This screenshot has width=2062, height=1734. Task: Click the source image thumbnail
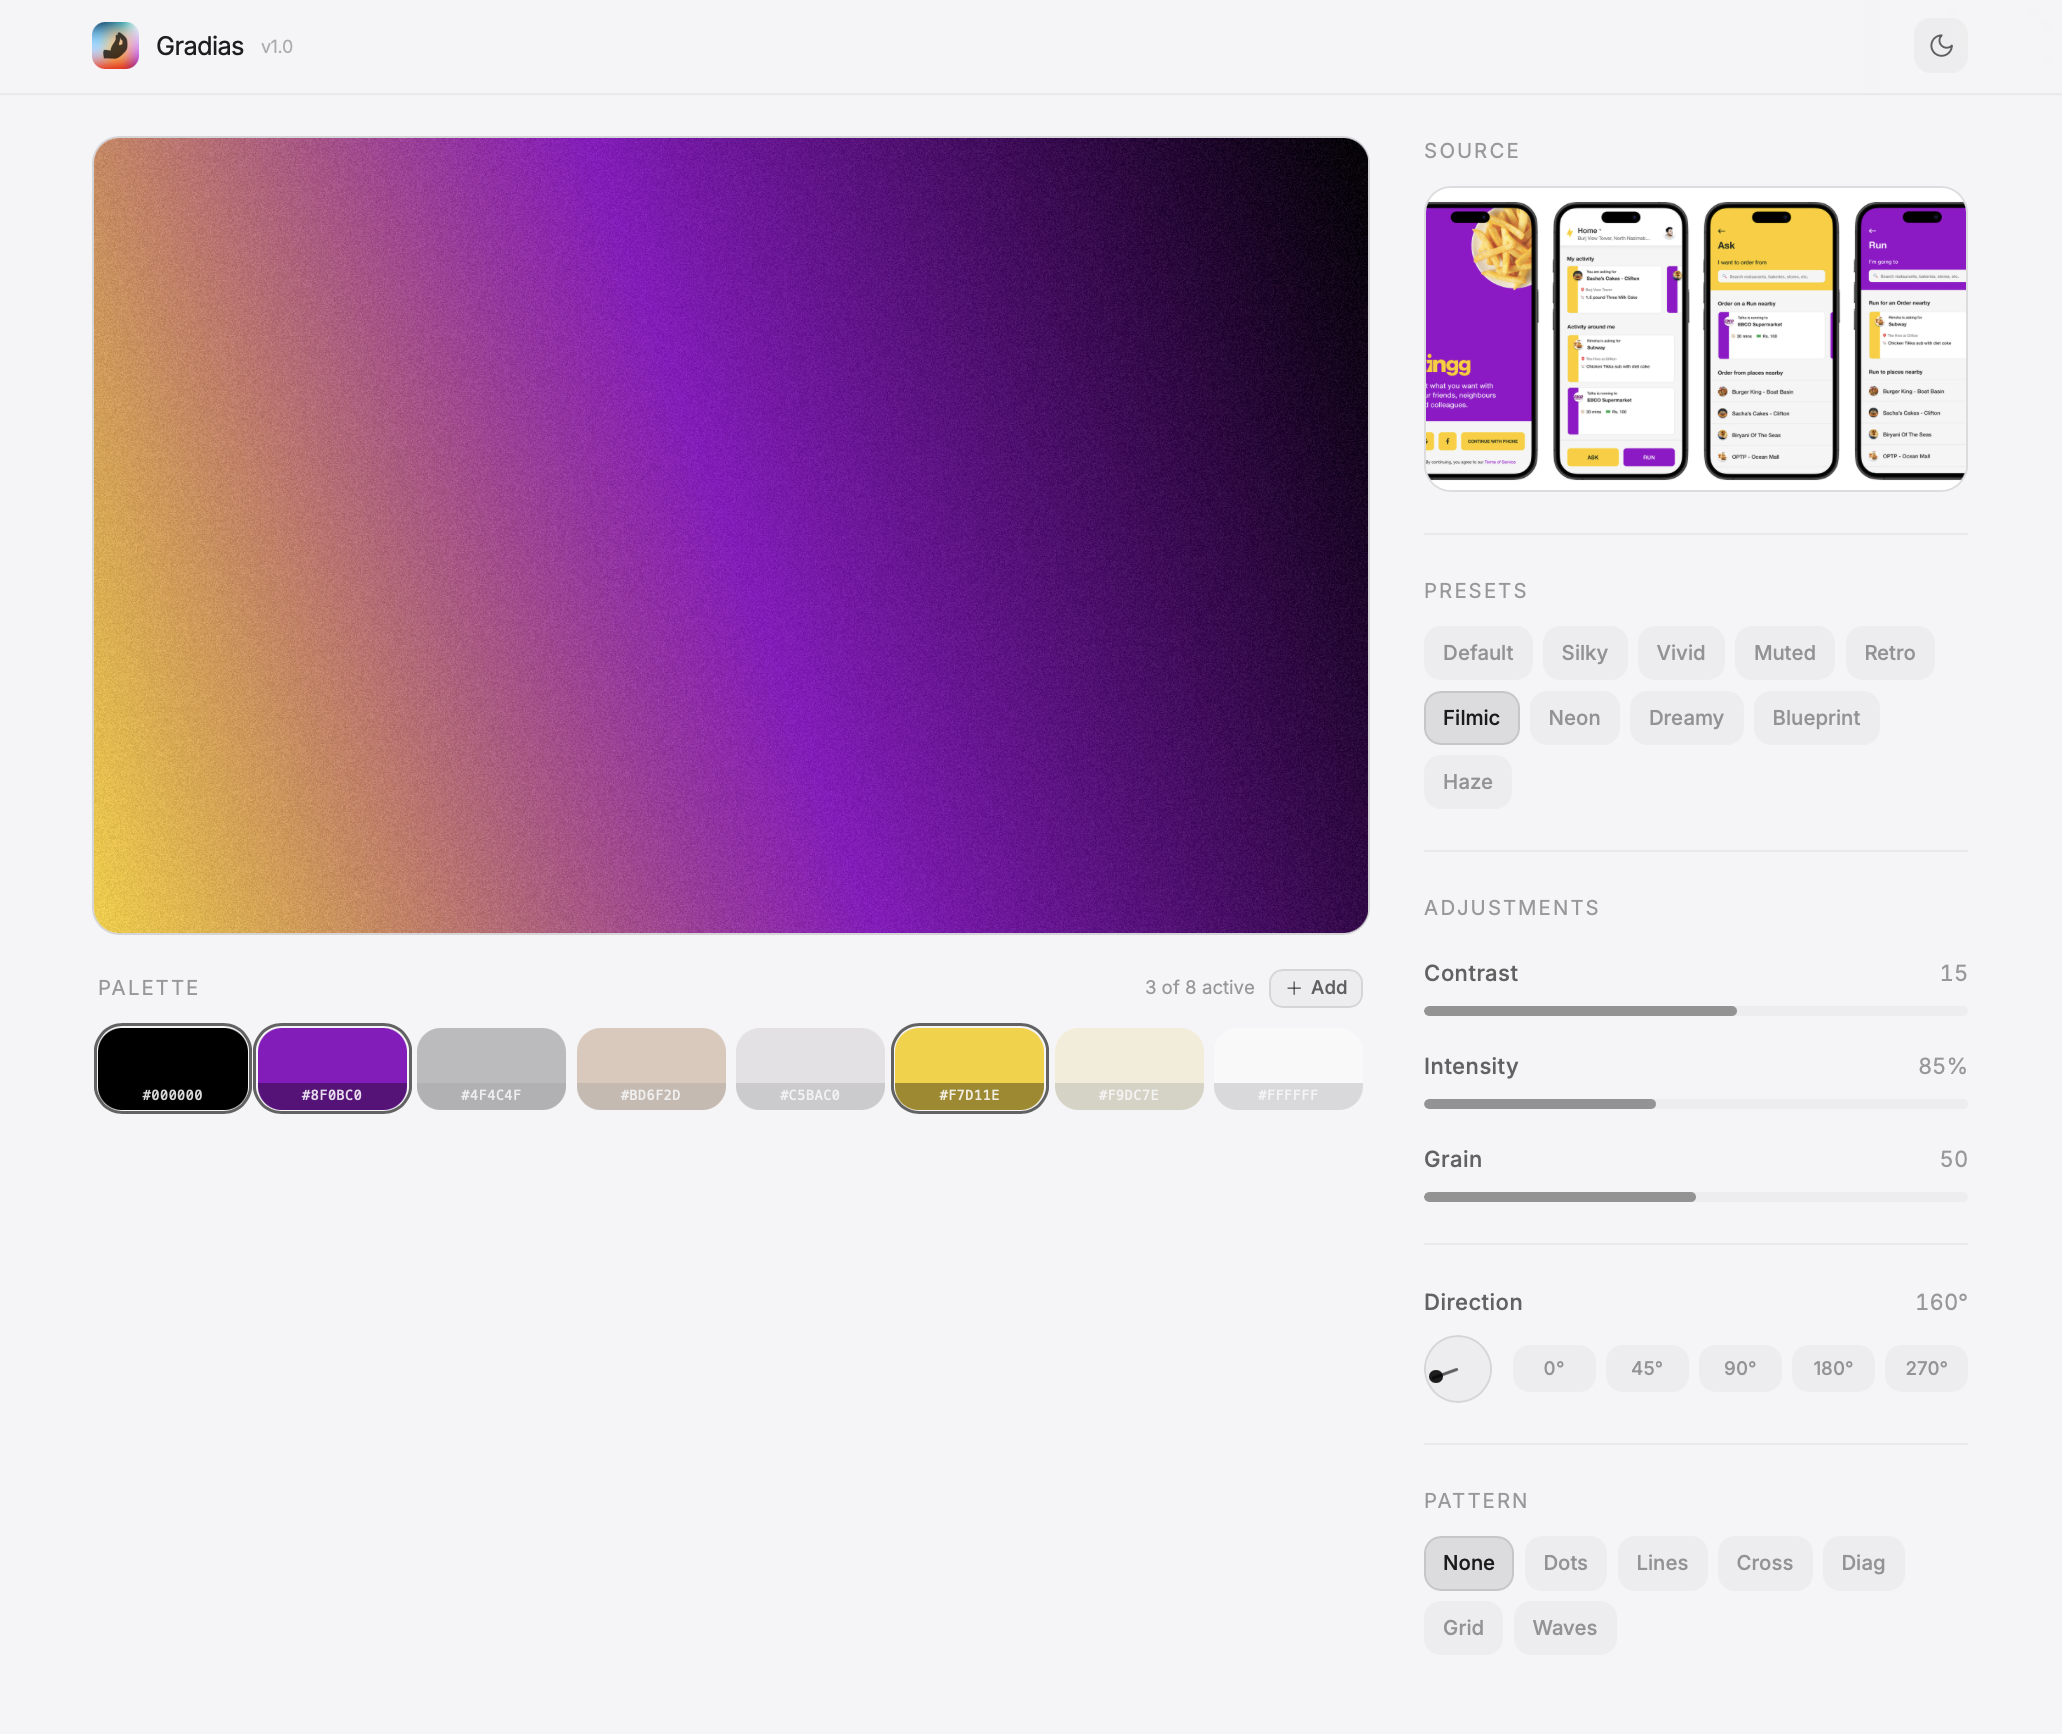tap(1695, 339)
